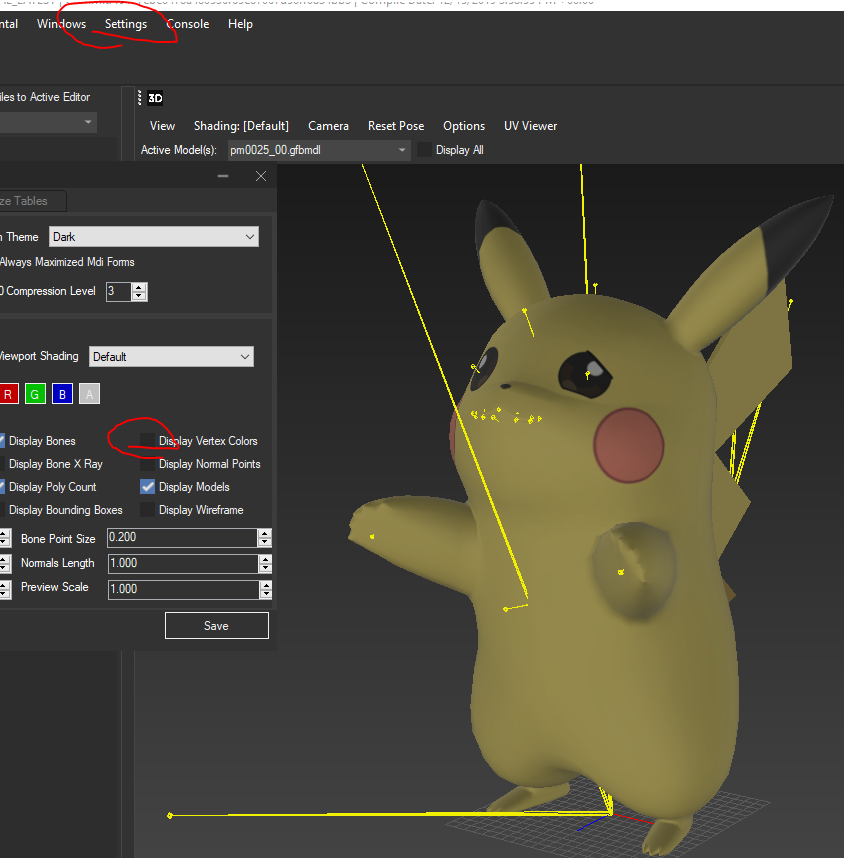Toggle the blue channel B button
Image resolution: width=844 pixels, height=858 pixels.
pyautogui.click(x=62, y=394)
